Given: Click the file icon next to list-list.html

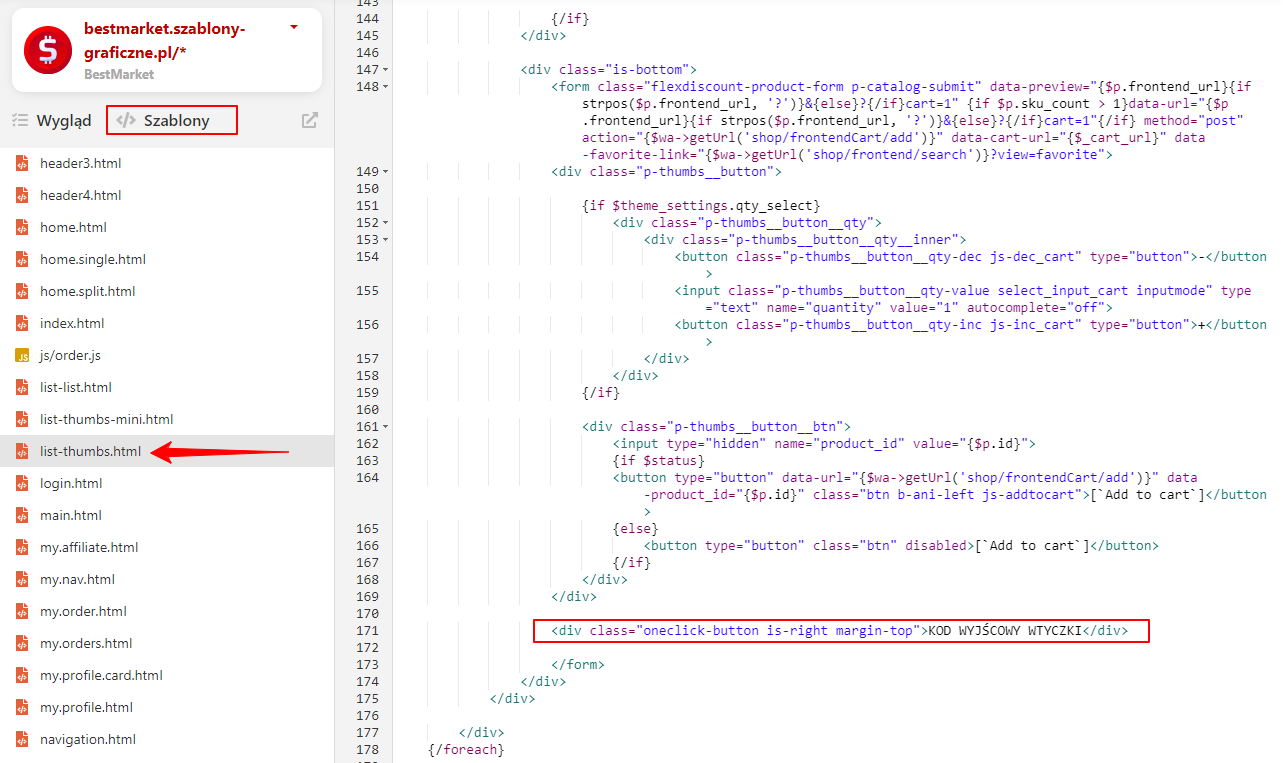Looking at the screenshot, I should click(23, 387).
